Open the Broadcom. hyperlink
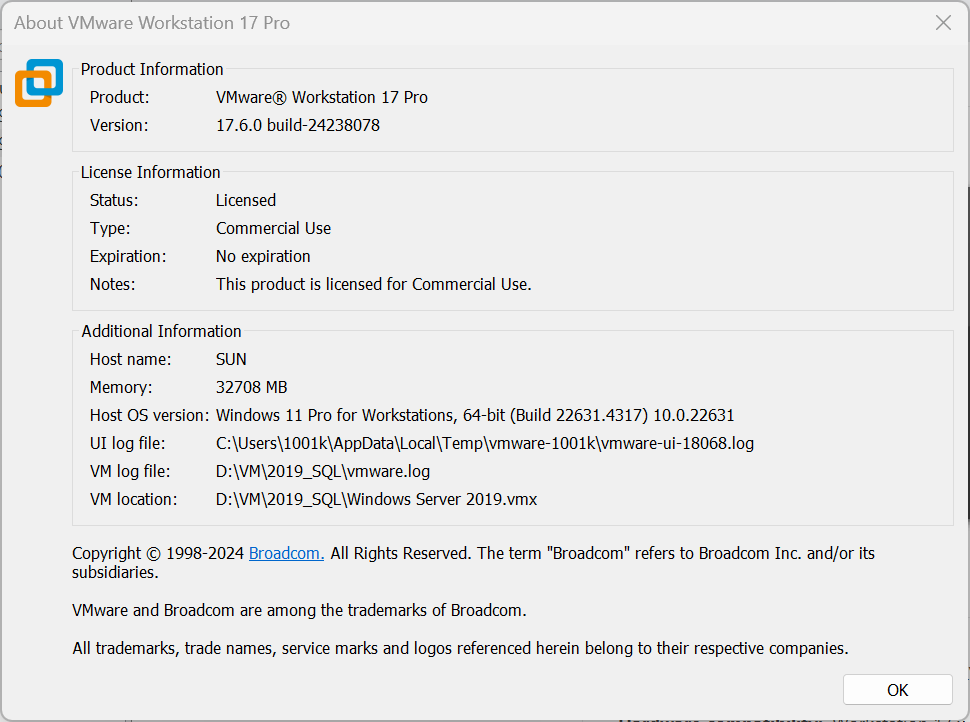This screenshot has width=970, height=722. point(286,553)
